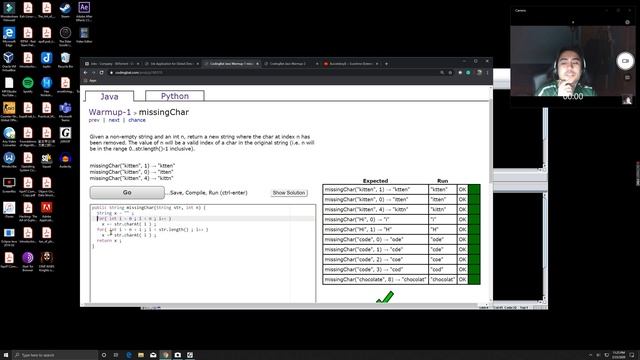Viewport: 640px width, 360px height.
Task: Bookmark this page with the star icon
Action: 450,73
